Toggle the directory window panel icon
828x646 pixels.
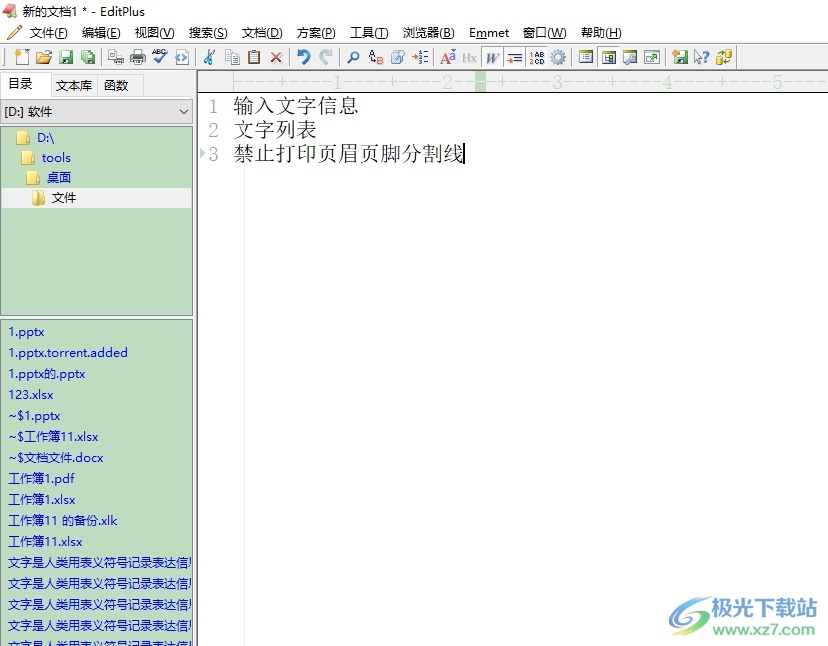point(586,57)
